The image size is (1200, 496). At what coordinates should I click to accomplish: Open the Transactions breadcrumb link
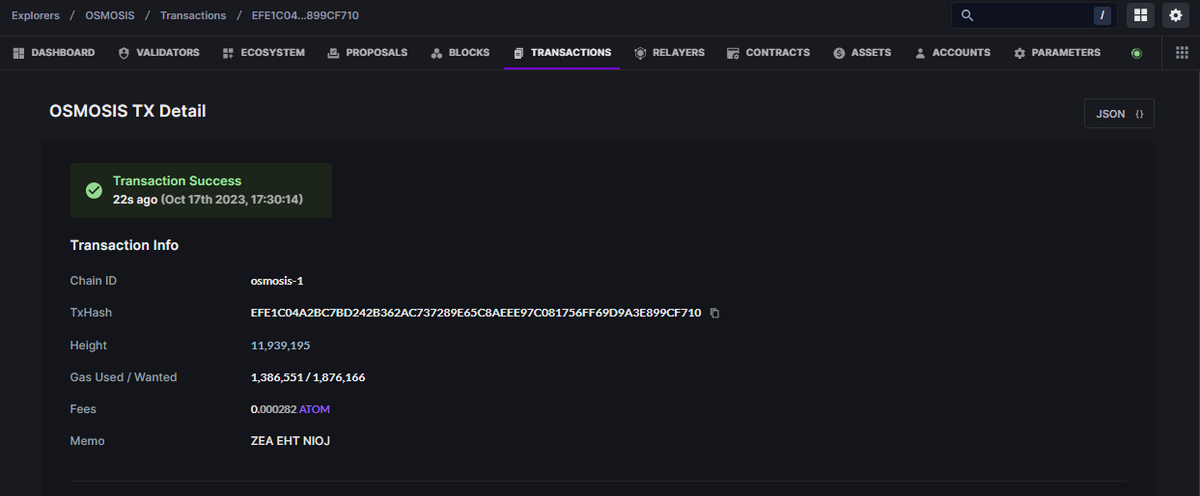[x=193, y=16]
